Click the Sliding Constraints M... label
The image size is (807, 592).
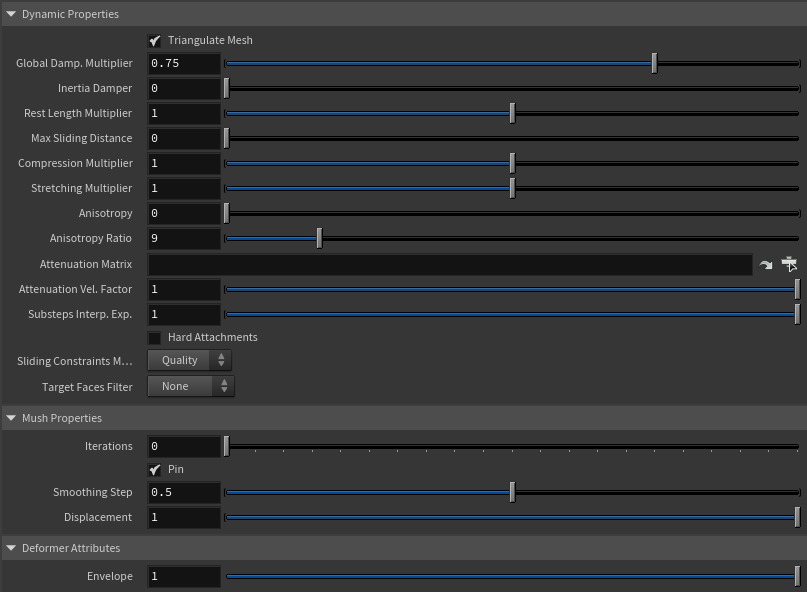75,361
